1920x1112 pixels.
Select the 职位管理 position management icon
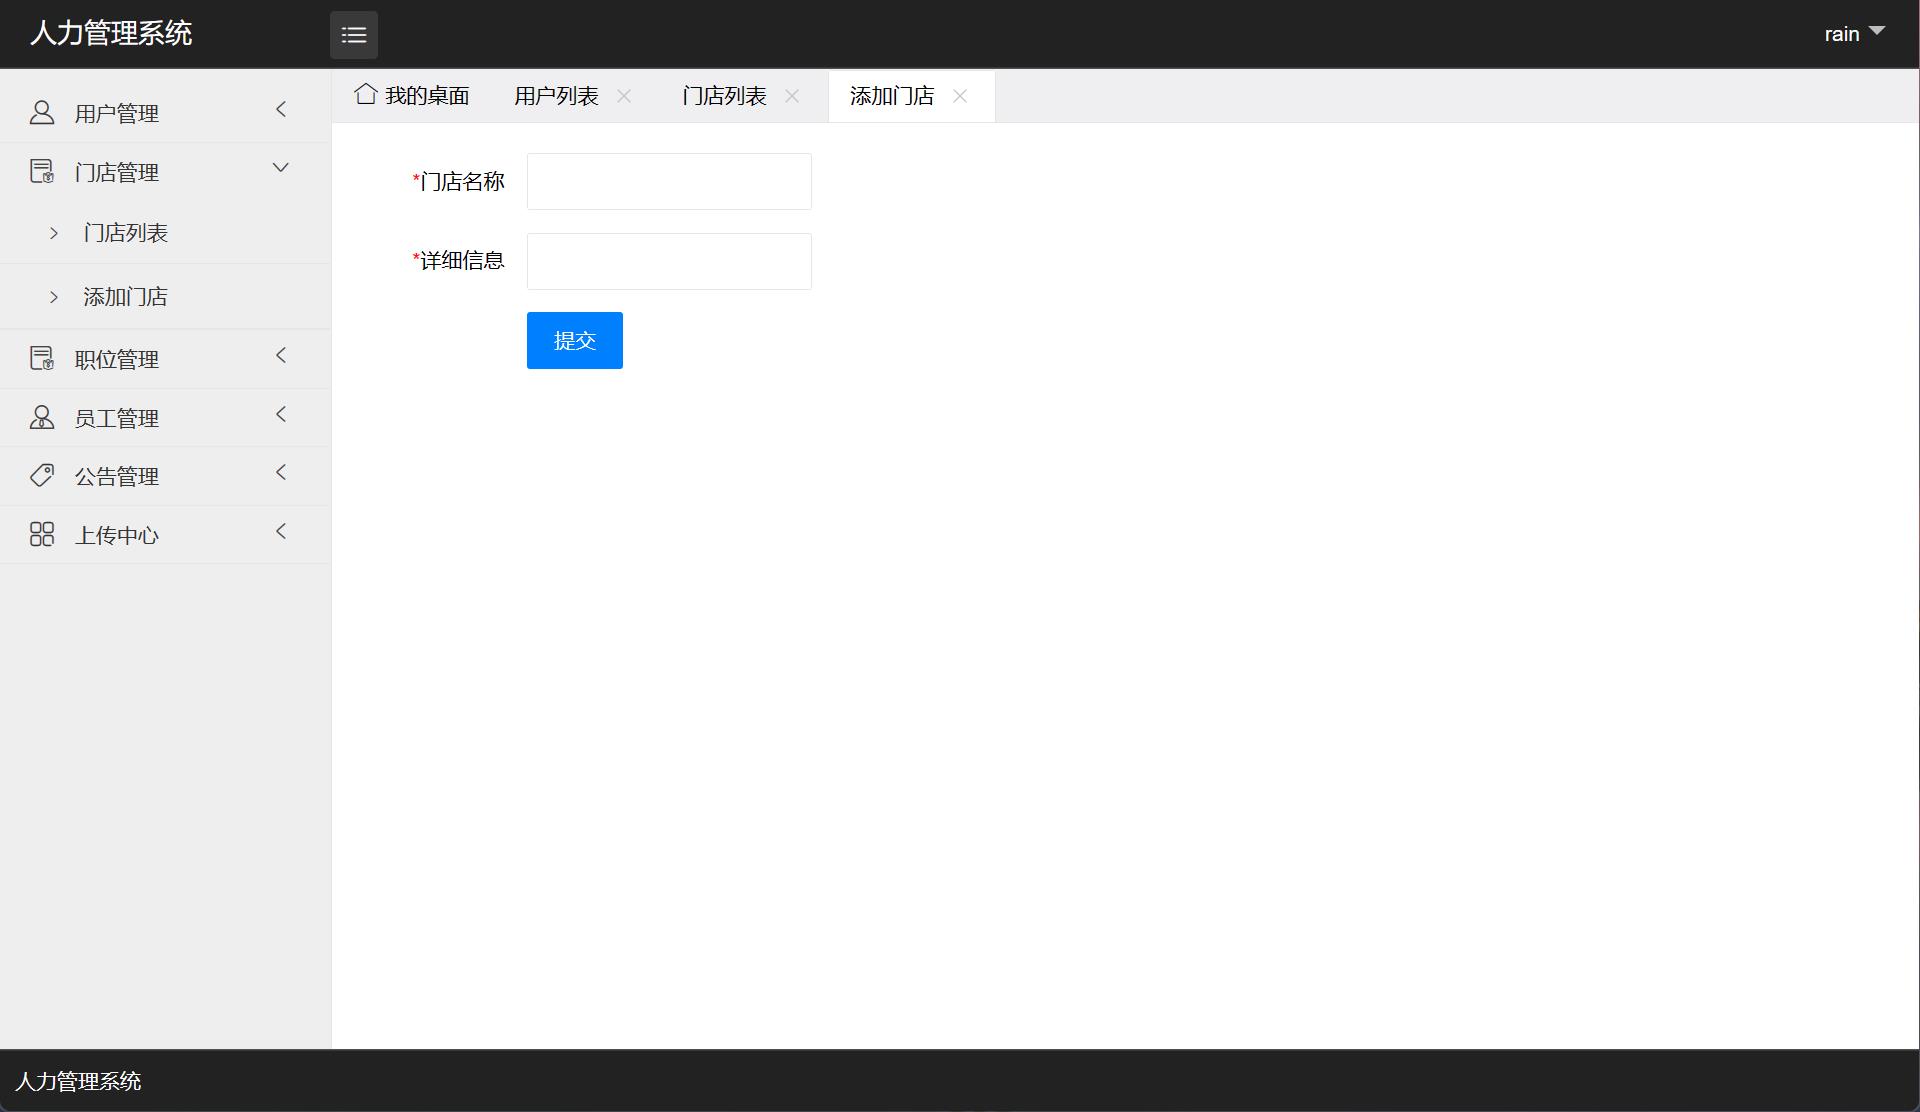click(x=41, y=357)
